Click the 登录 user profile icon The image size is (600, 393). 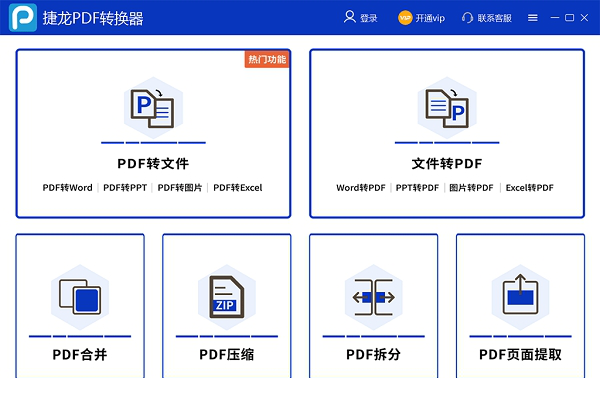click(x=349, y=17)
